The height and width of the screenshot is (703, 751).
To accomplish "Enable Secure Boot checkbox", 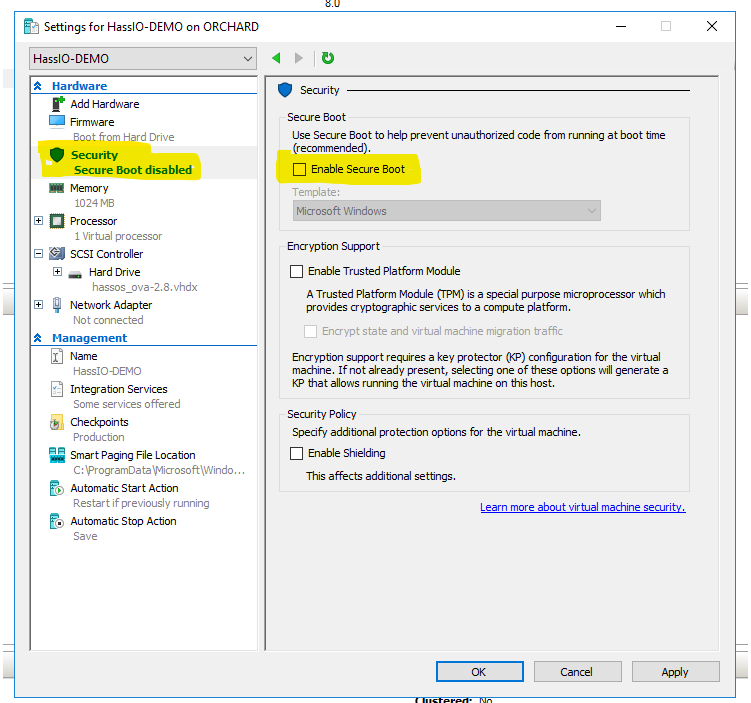I will tap(299, 169).
